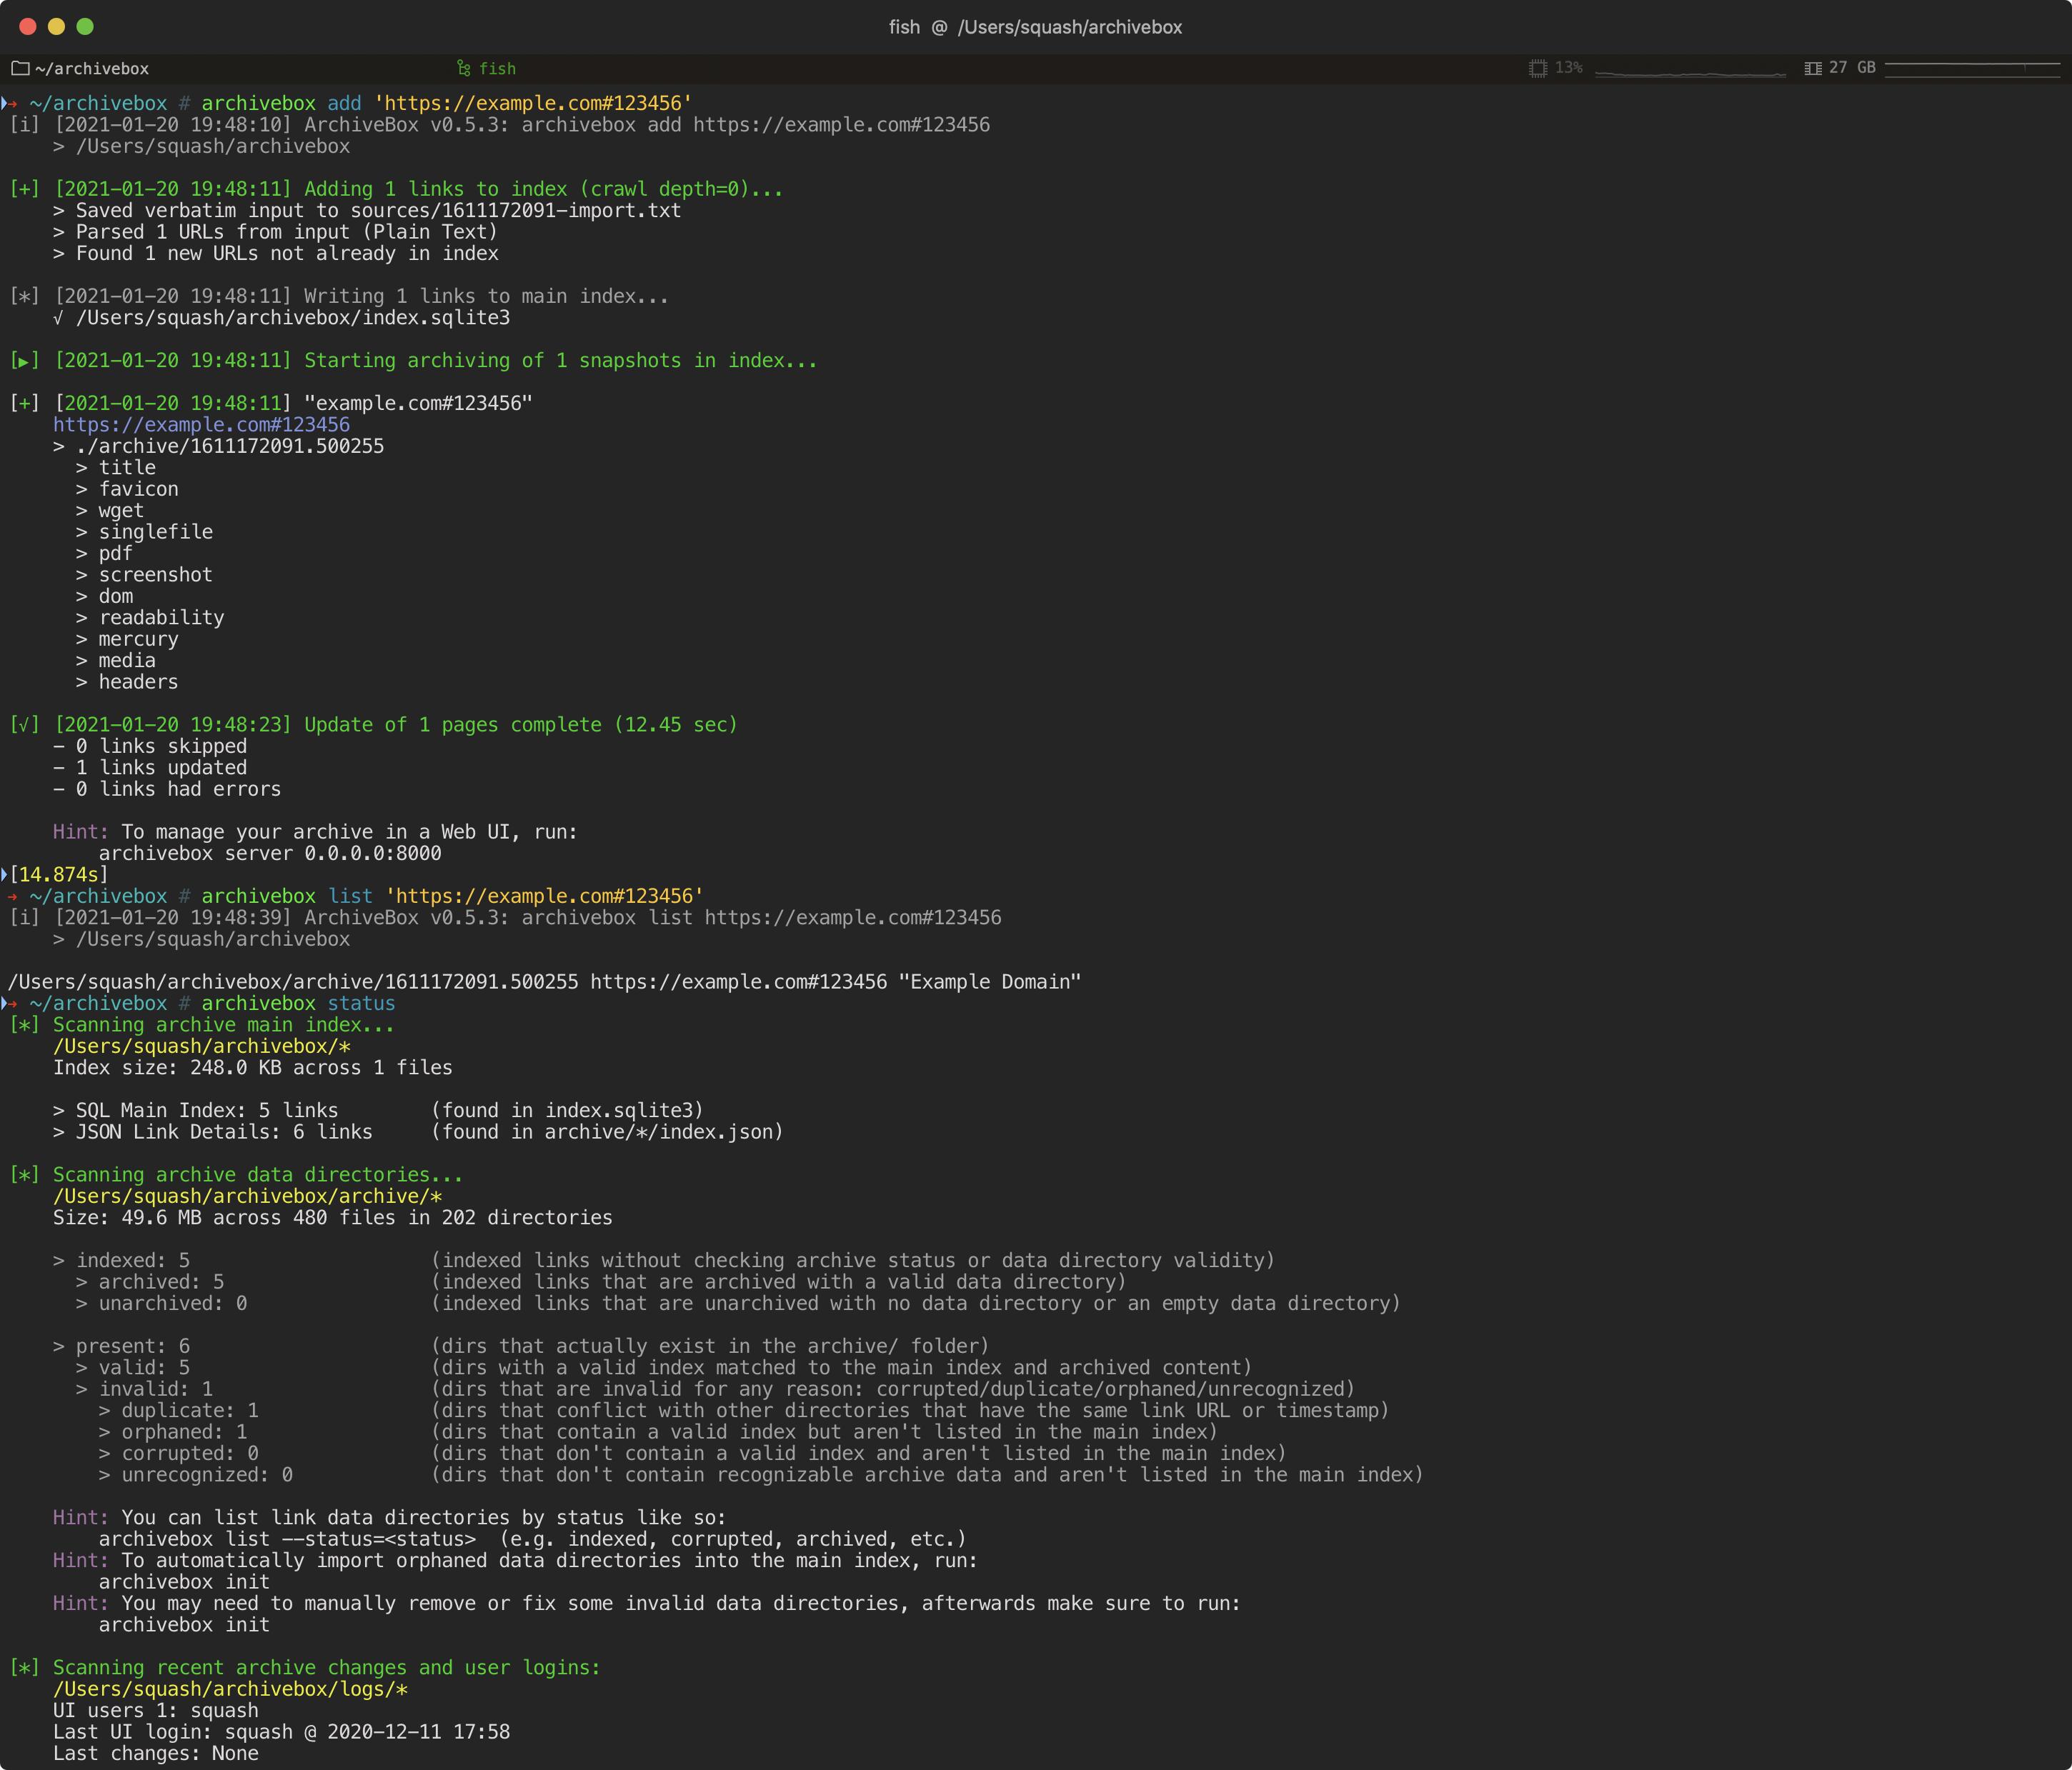Click the yellow minimize window button
Image resolution: width=2072 pixels, height=1770 pixels.
[57, 27]
